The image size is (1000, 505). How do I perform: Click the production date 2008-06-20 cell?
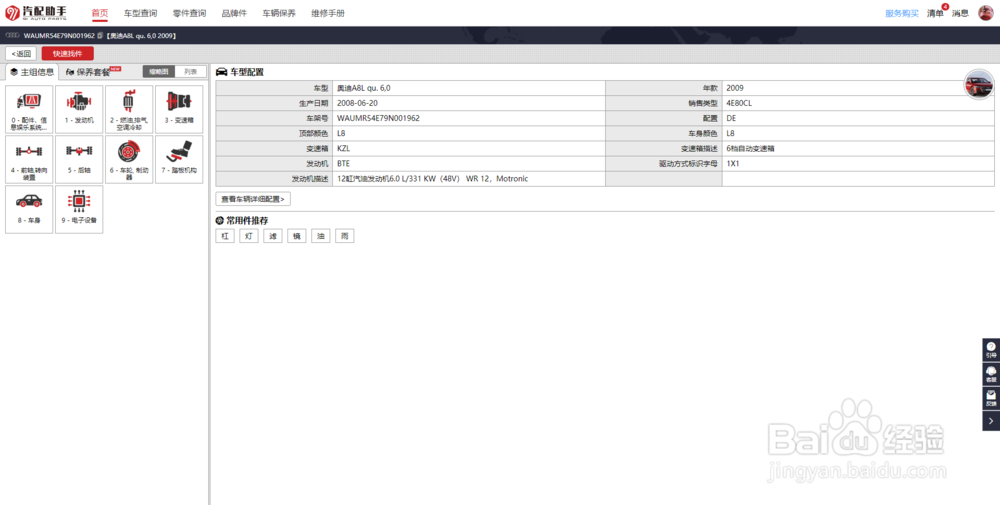click(469, 103)
